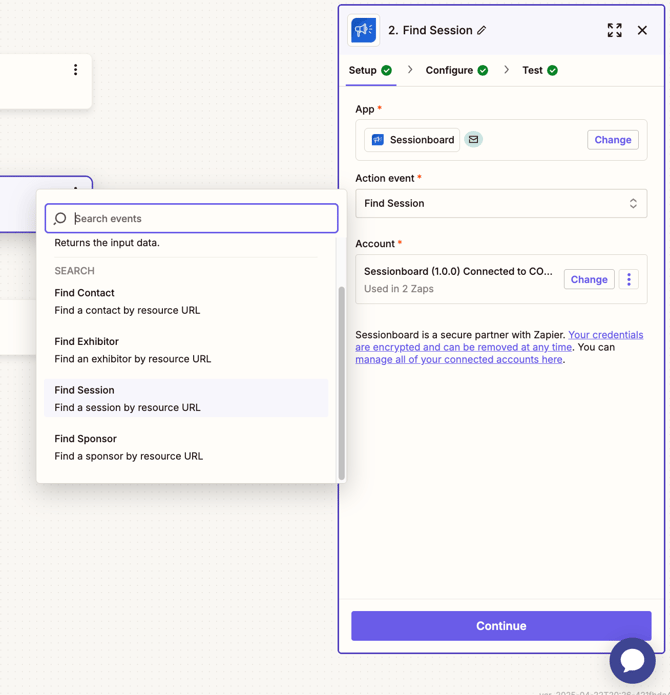The width and height of the screenshot is (670, 695).
Task: Click the chevron between Configure and Test
Action: [506, 70]
